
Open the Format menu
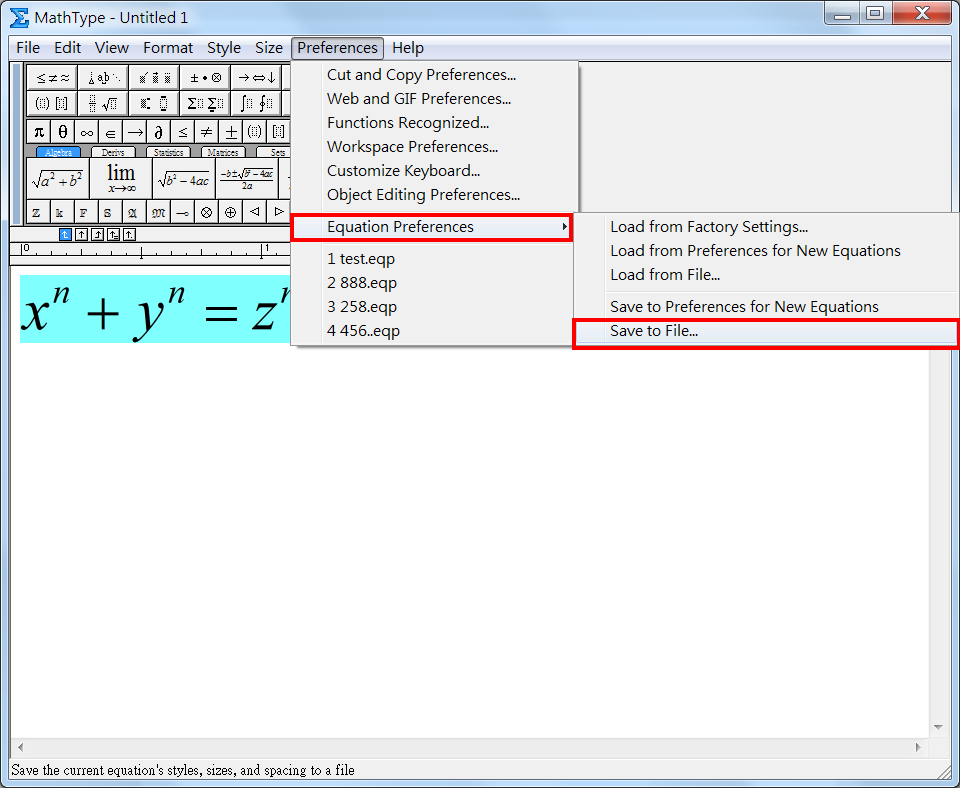tap(168, 48)
